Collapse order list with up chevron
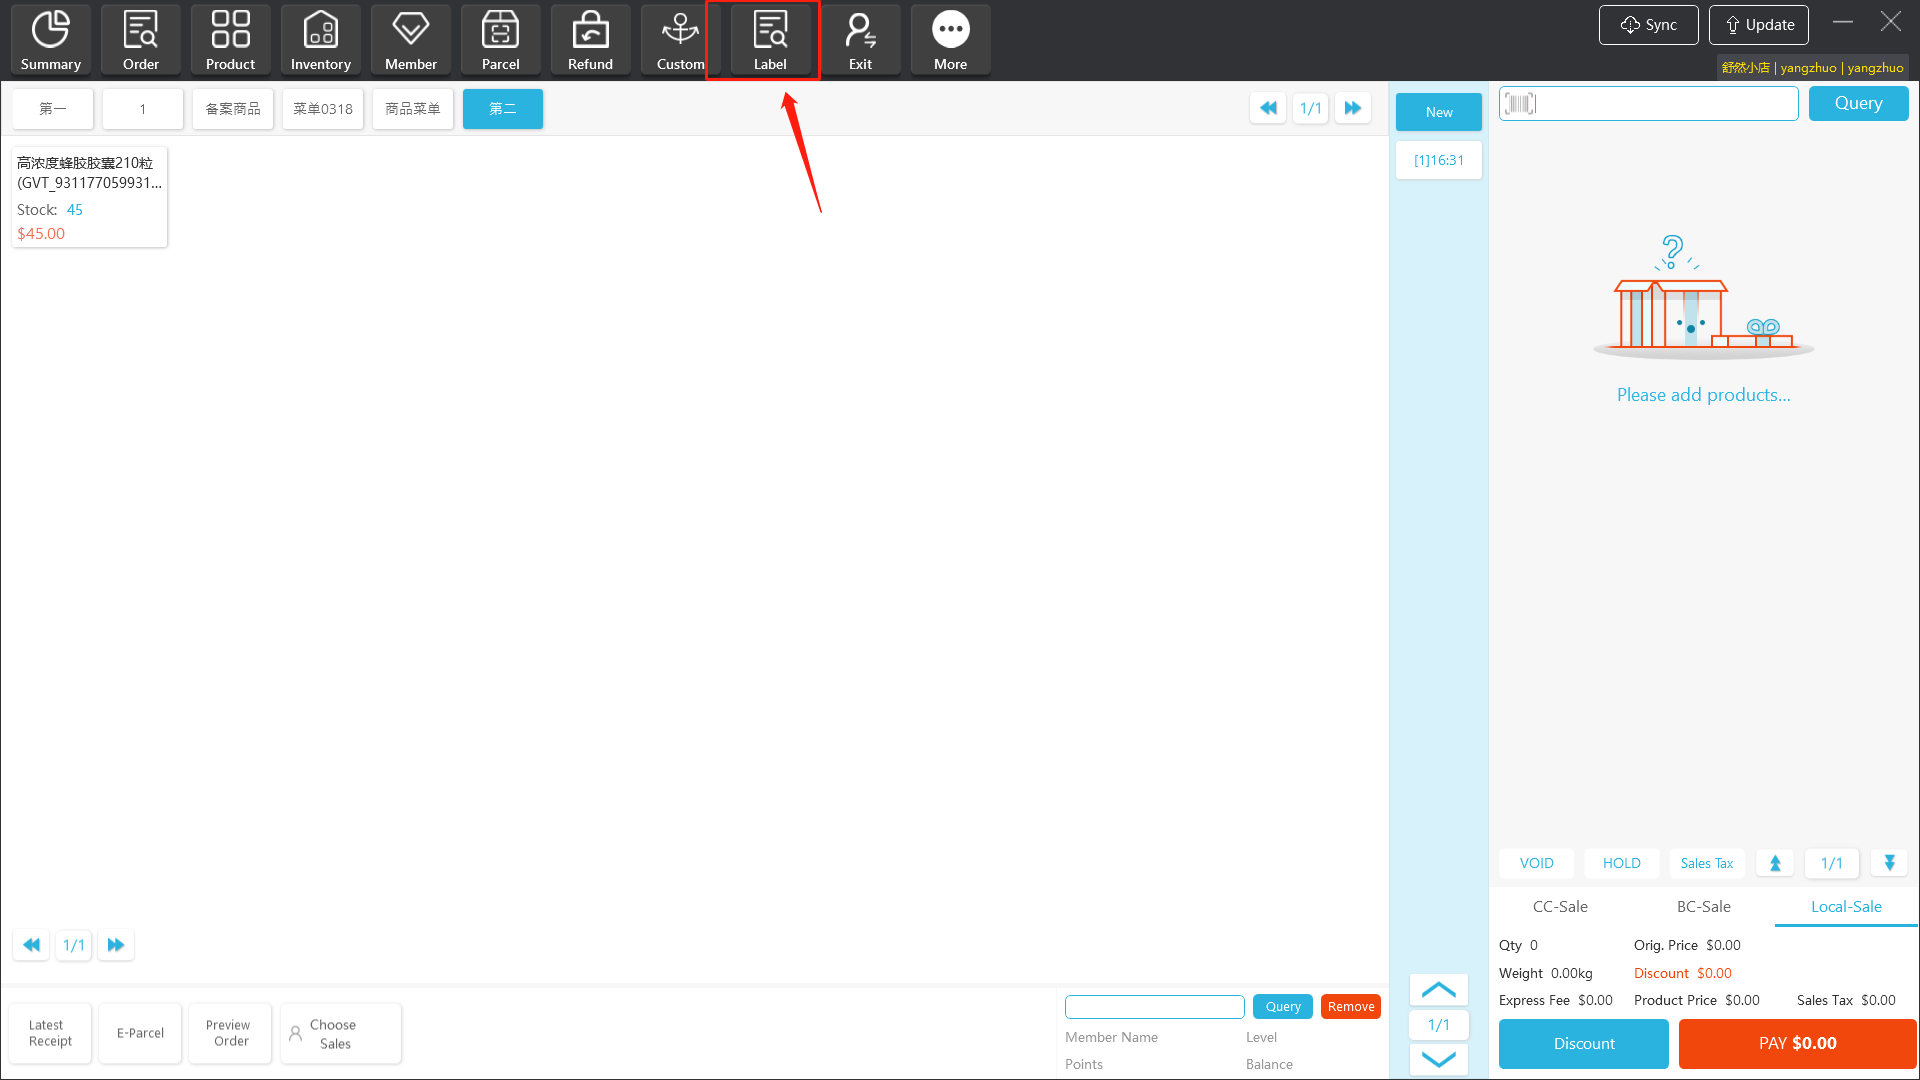Viewport: 1920px width, 1080px height. coord(1438,990)
